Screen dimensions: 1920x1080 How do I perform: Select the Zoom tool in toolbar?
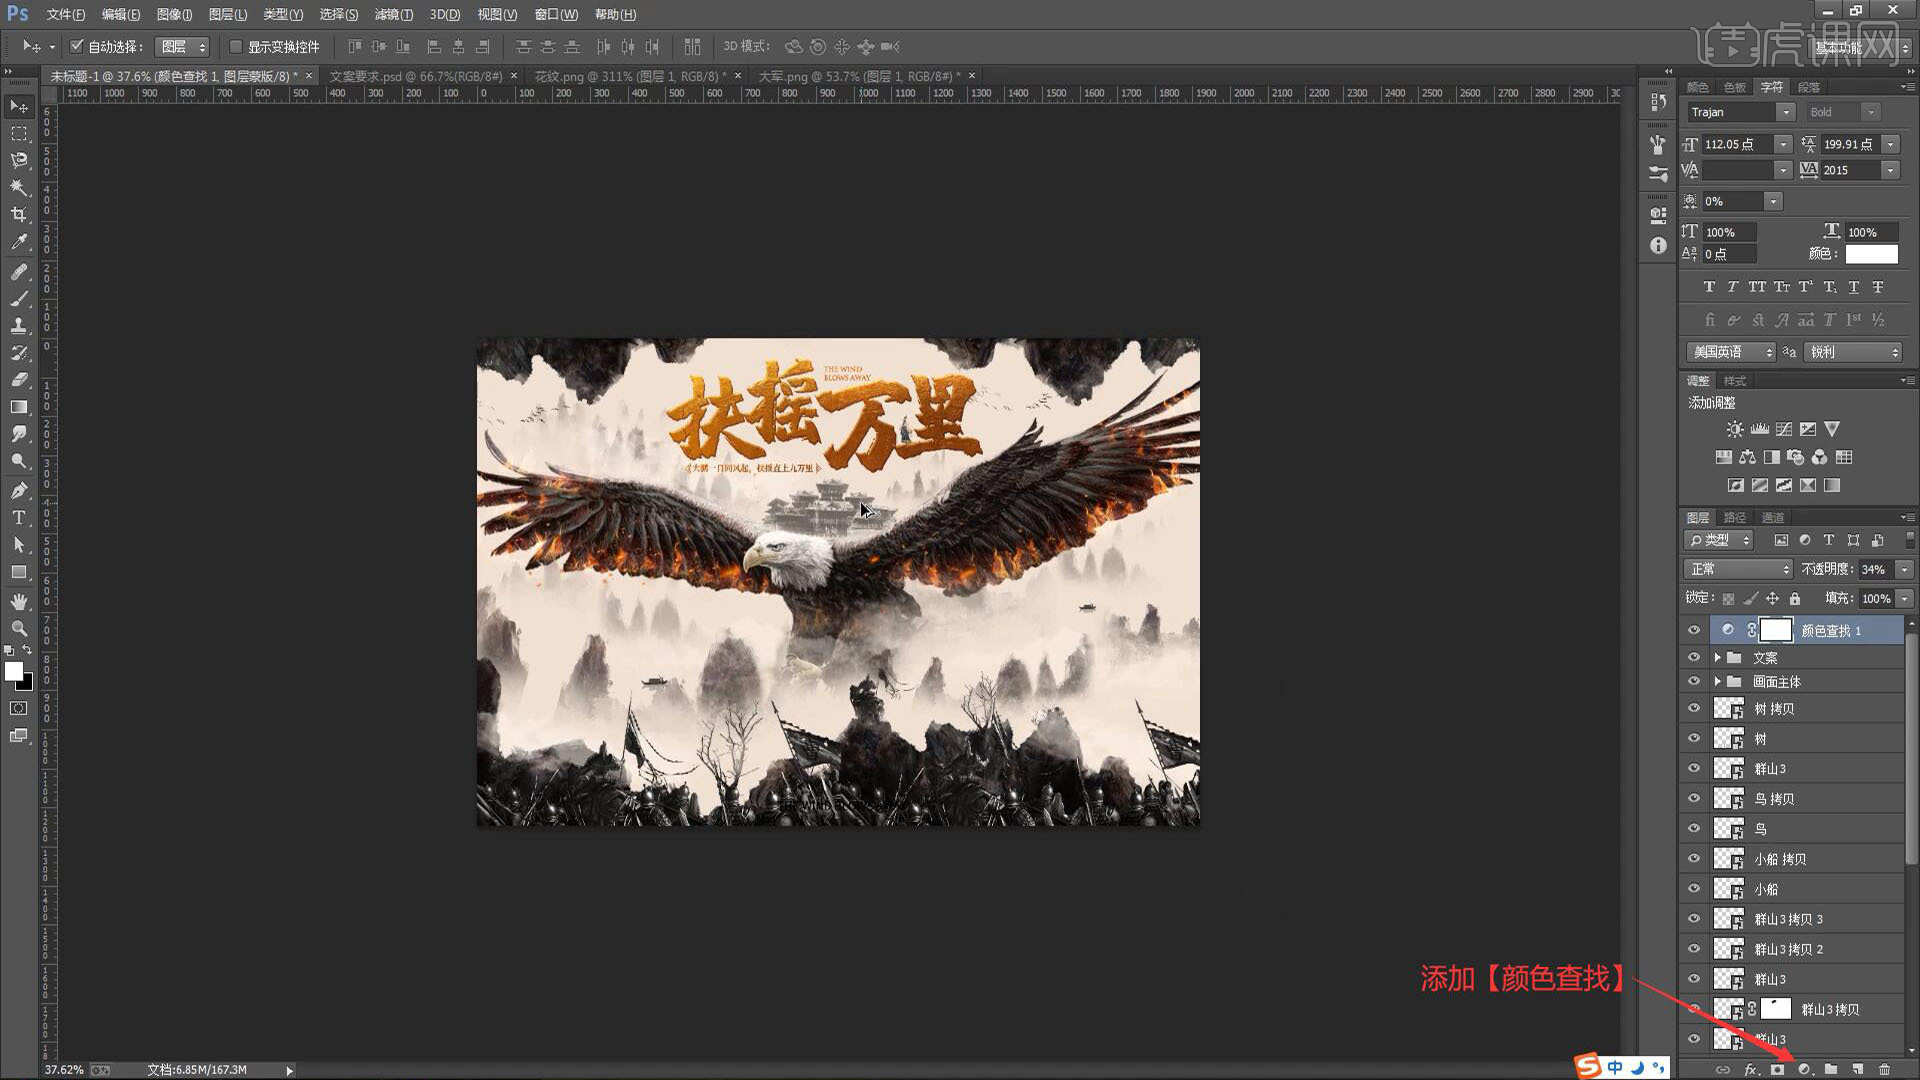(x=19, y=628)
